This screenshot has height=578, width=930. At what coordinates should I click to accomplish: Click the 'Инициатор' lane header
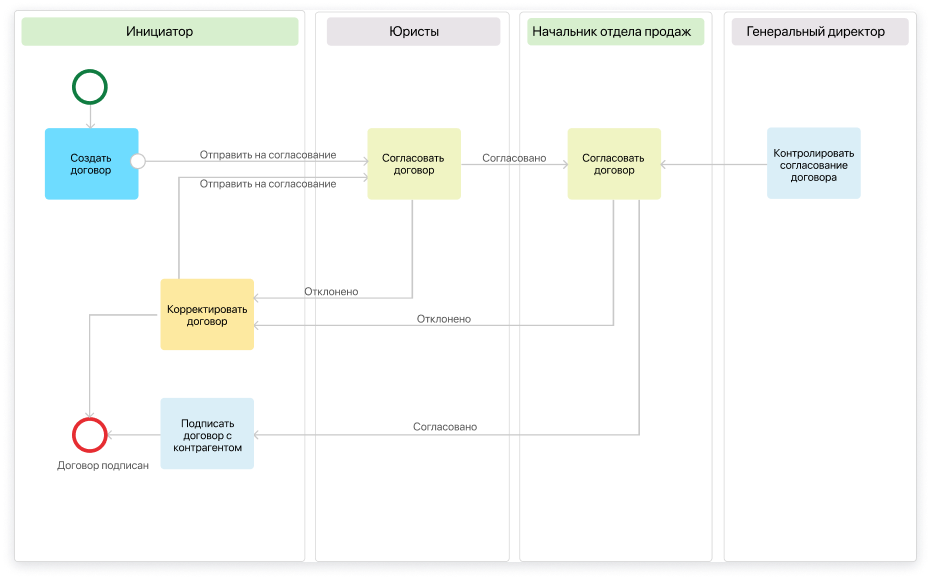click(x=160, y=32)
